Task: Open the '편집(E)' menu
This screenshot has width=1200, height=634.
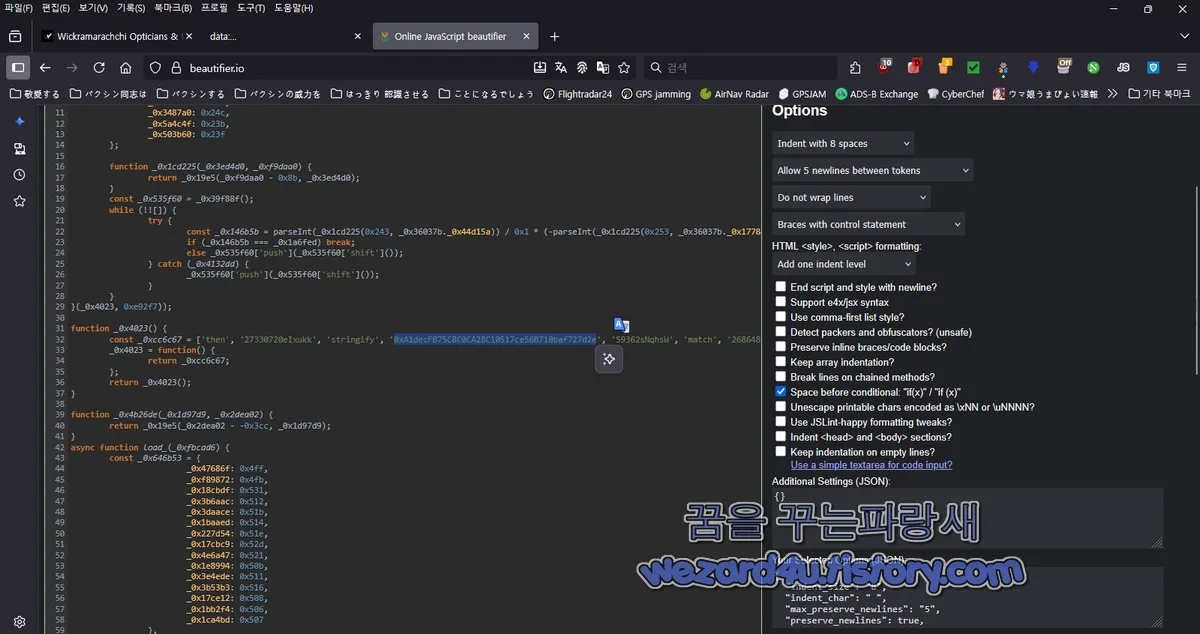Action: [x=56, y=8]
